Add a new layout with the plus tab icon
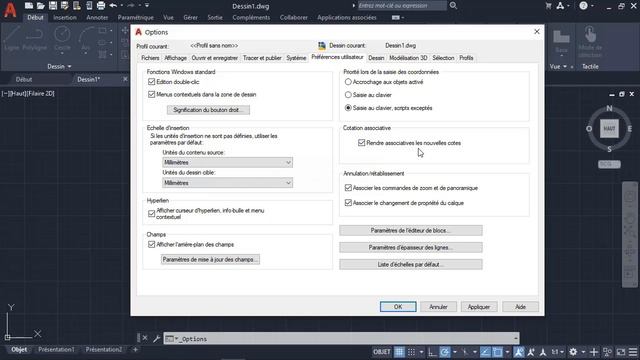The width and height of the screenshot is (640, 360). coord(135,349)
